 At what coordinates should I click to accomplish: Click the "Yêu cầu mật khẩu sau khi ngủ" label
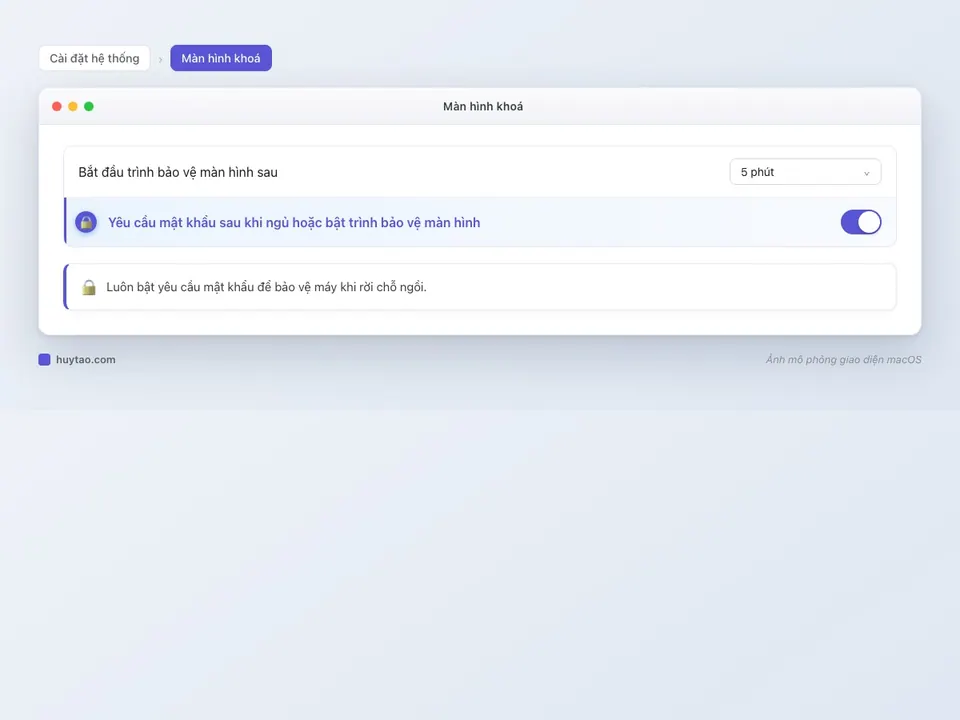[x=294, y=223]
